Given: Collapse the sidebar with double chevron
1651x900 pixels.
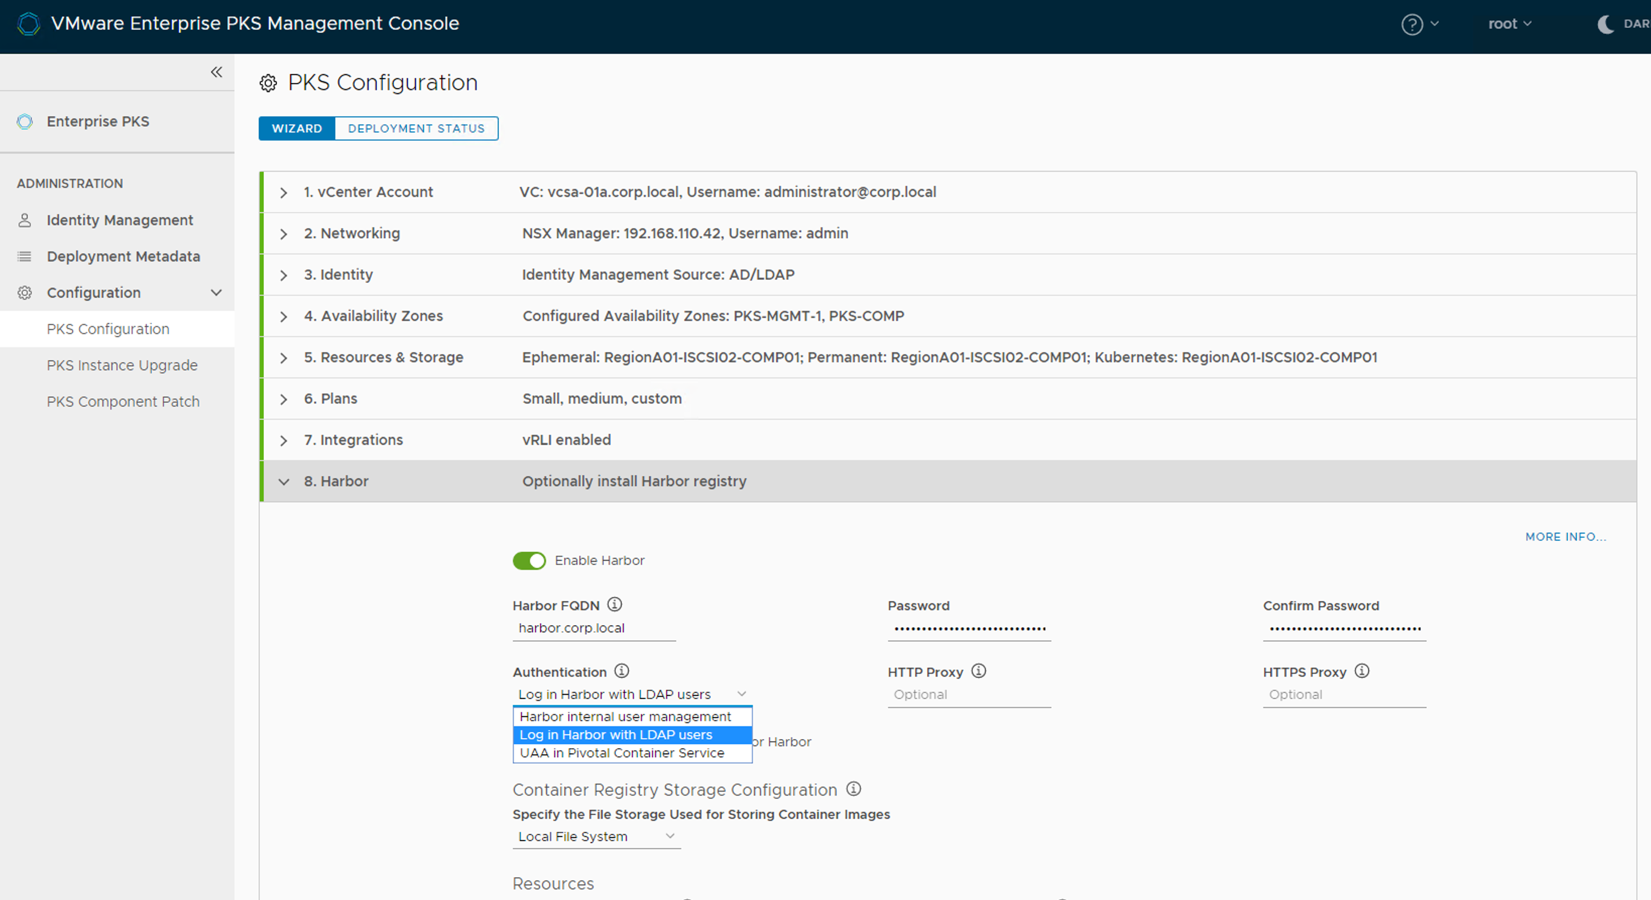Looking at the screenshot, I should pyautogui.click(x=216, y=72).
